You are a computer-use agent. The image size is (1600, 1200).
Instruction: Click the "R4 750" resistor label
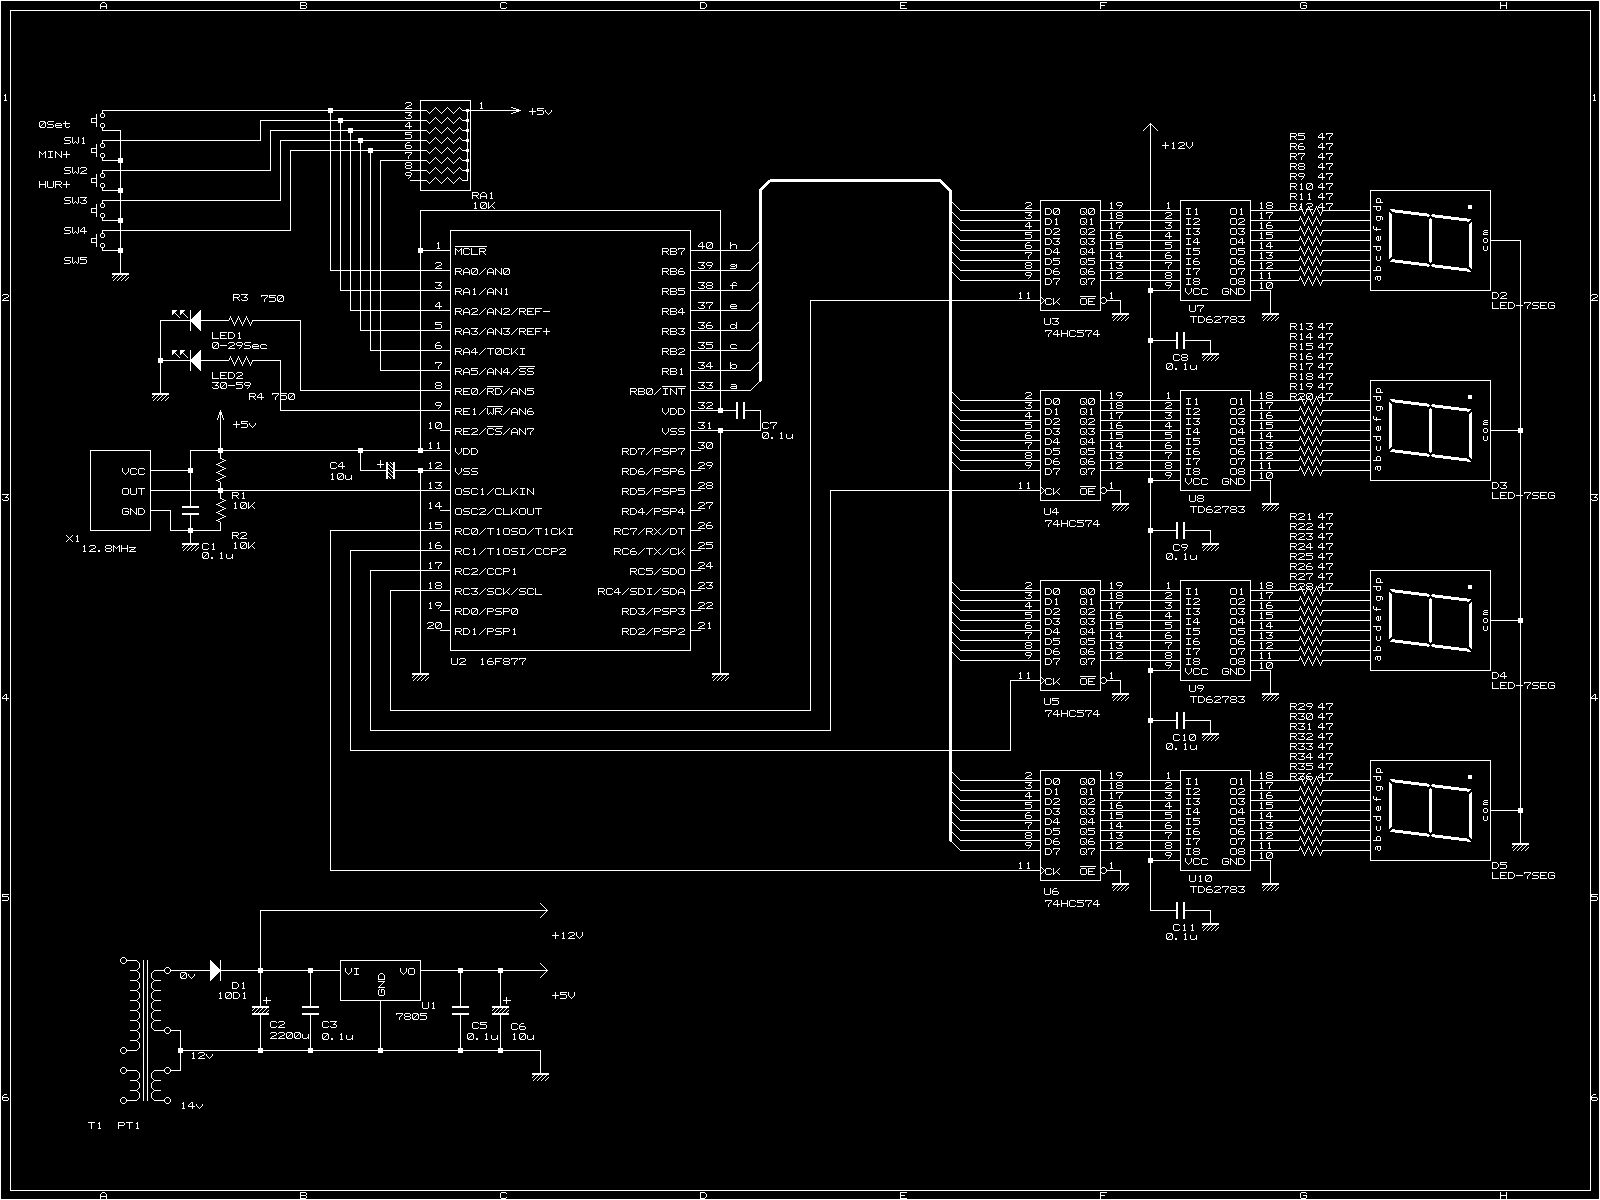[x=272, y=397]
